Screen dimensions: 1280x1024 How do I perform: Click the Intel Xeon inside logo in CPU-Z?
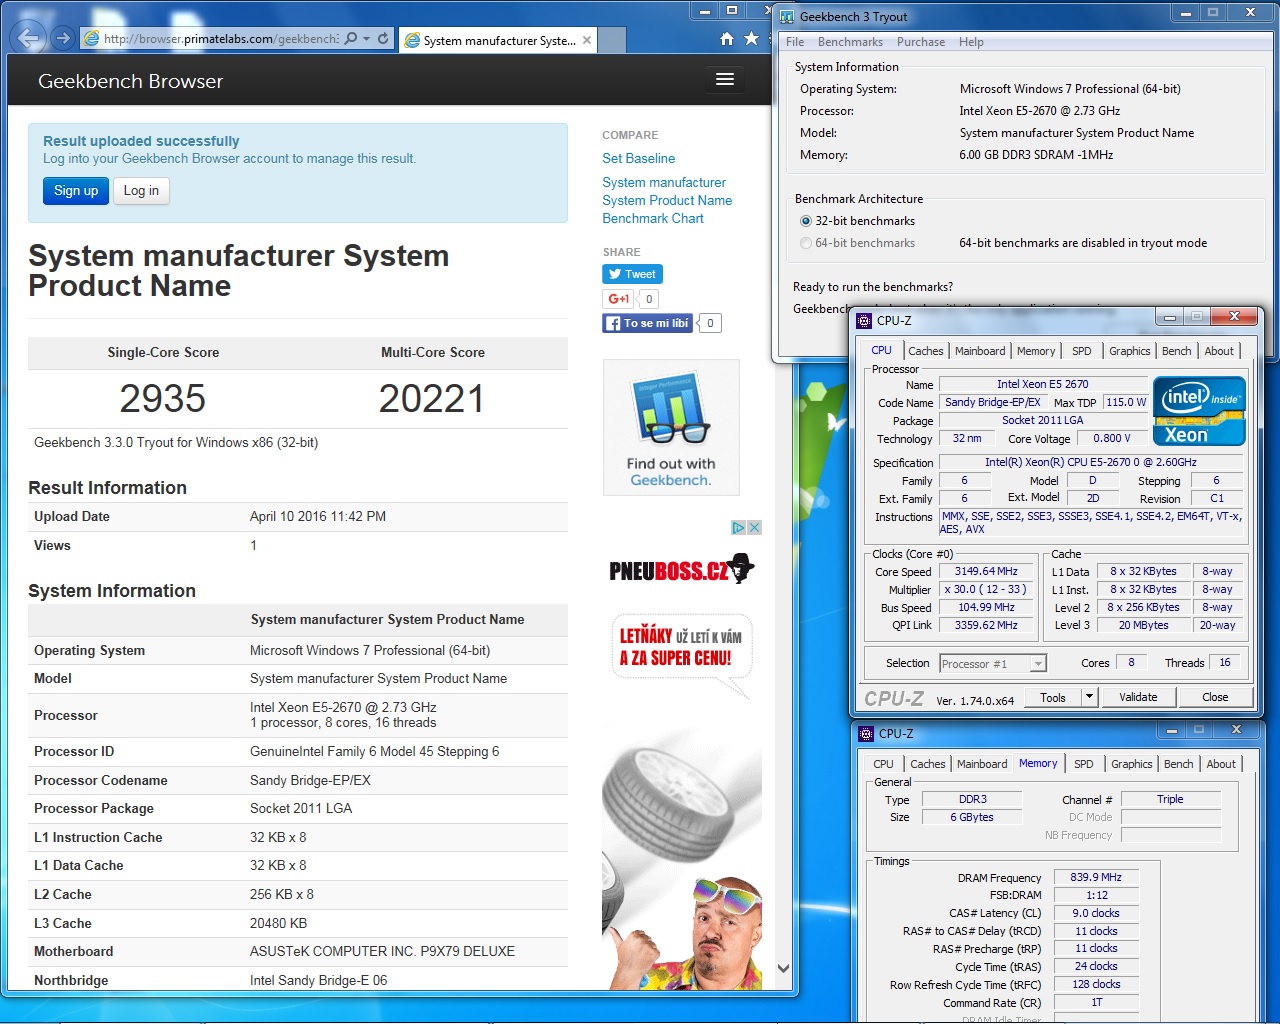pos(1199,410)
